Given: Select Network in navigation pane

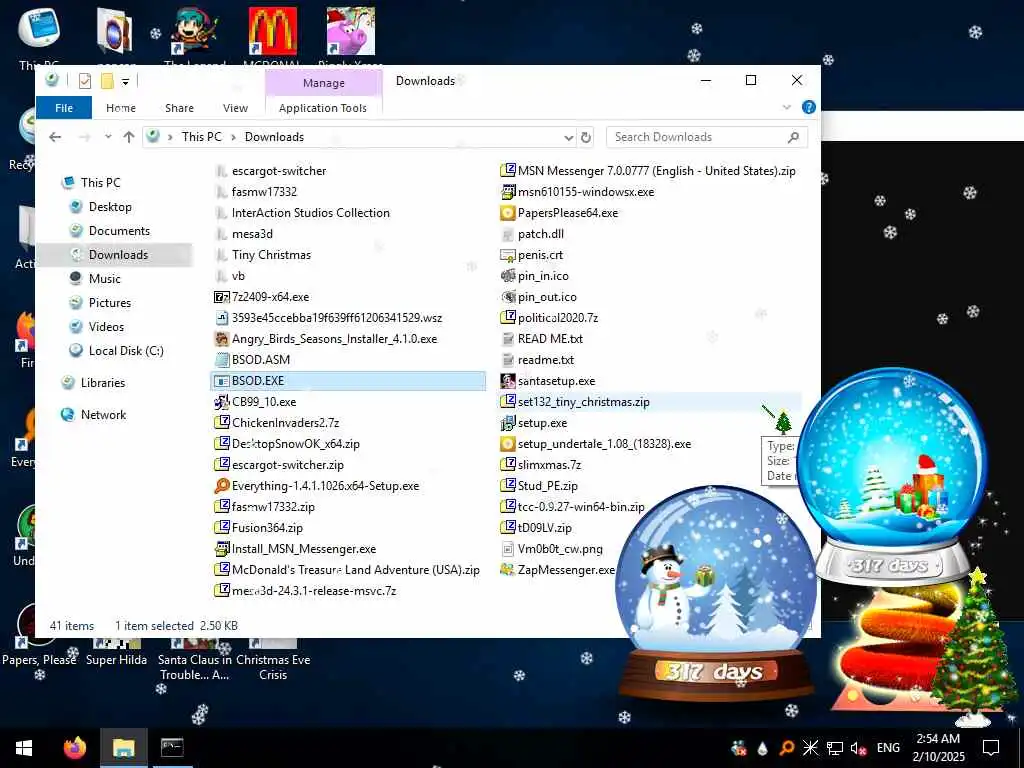Looking at the screenshot, I should coord(103,415).
